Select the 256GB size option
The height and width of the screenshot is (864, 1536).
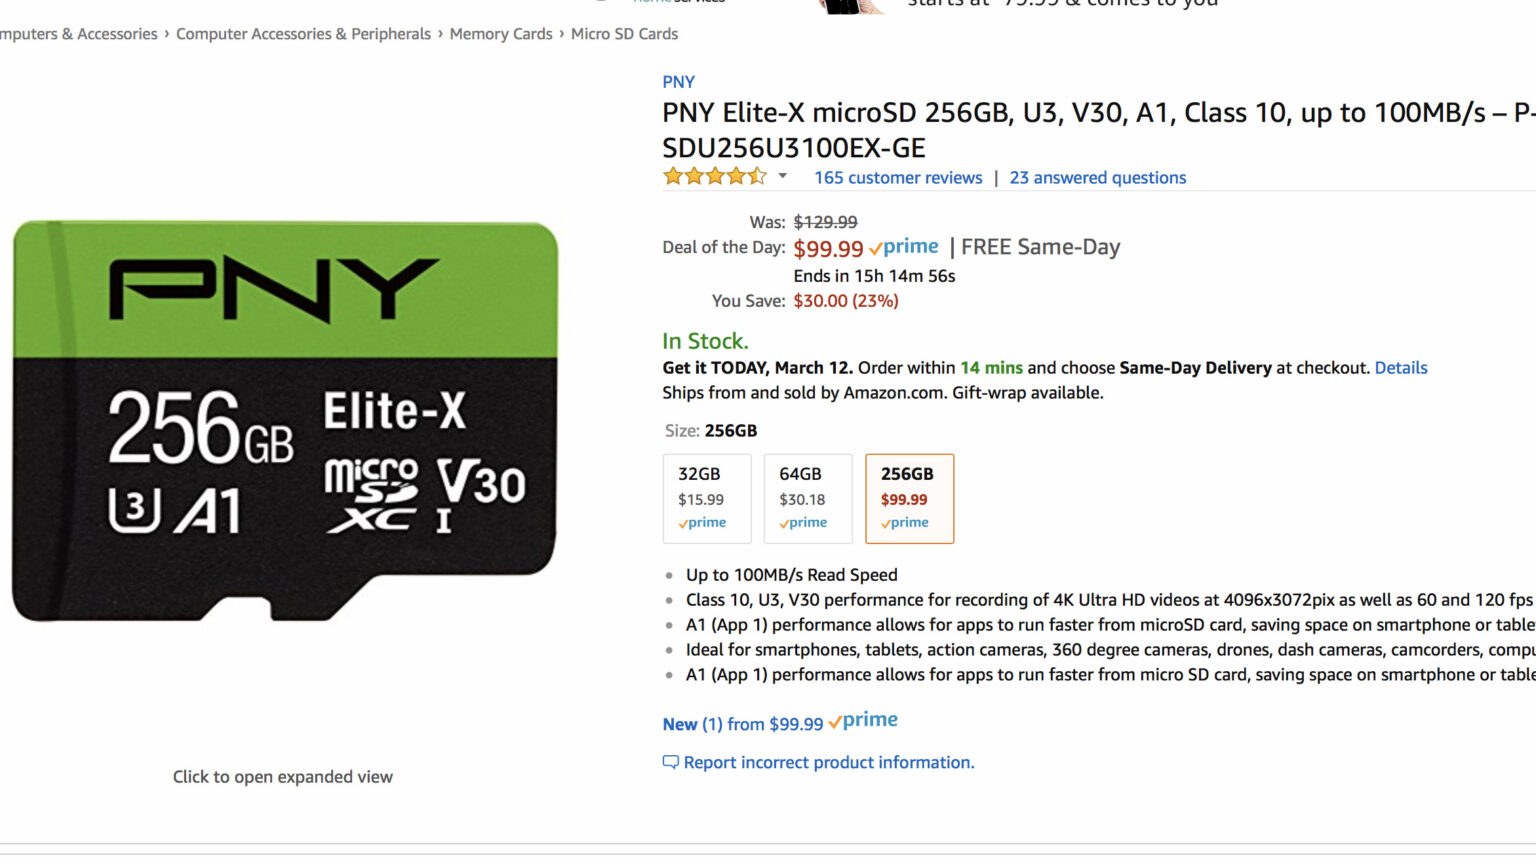click(x=909, y=498)
